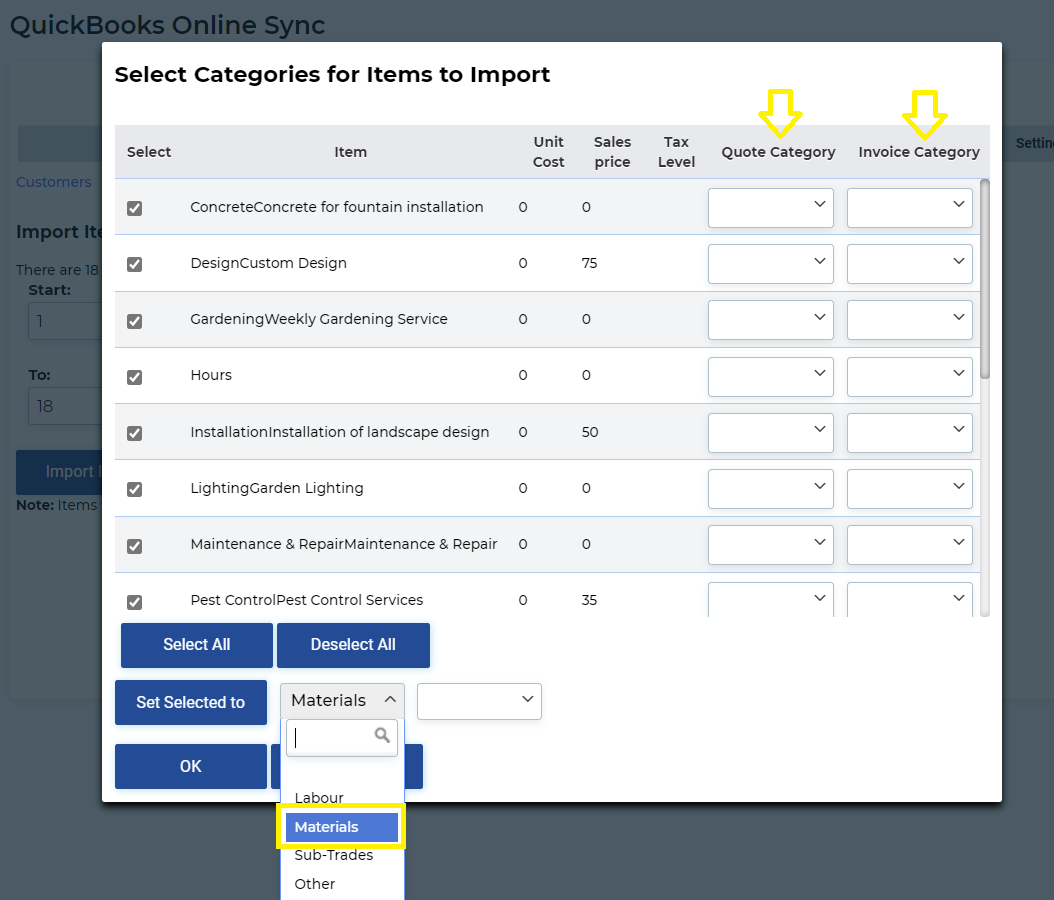
Task: Toggle the LightingGarden Lighting checkbox
Action: pos(134,489)
